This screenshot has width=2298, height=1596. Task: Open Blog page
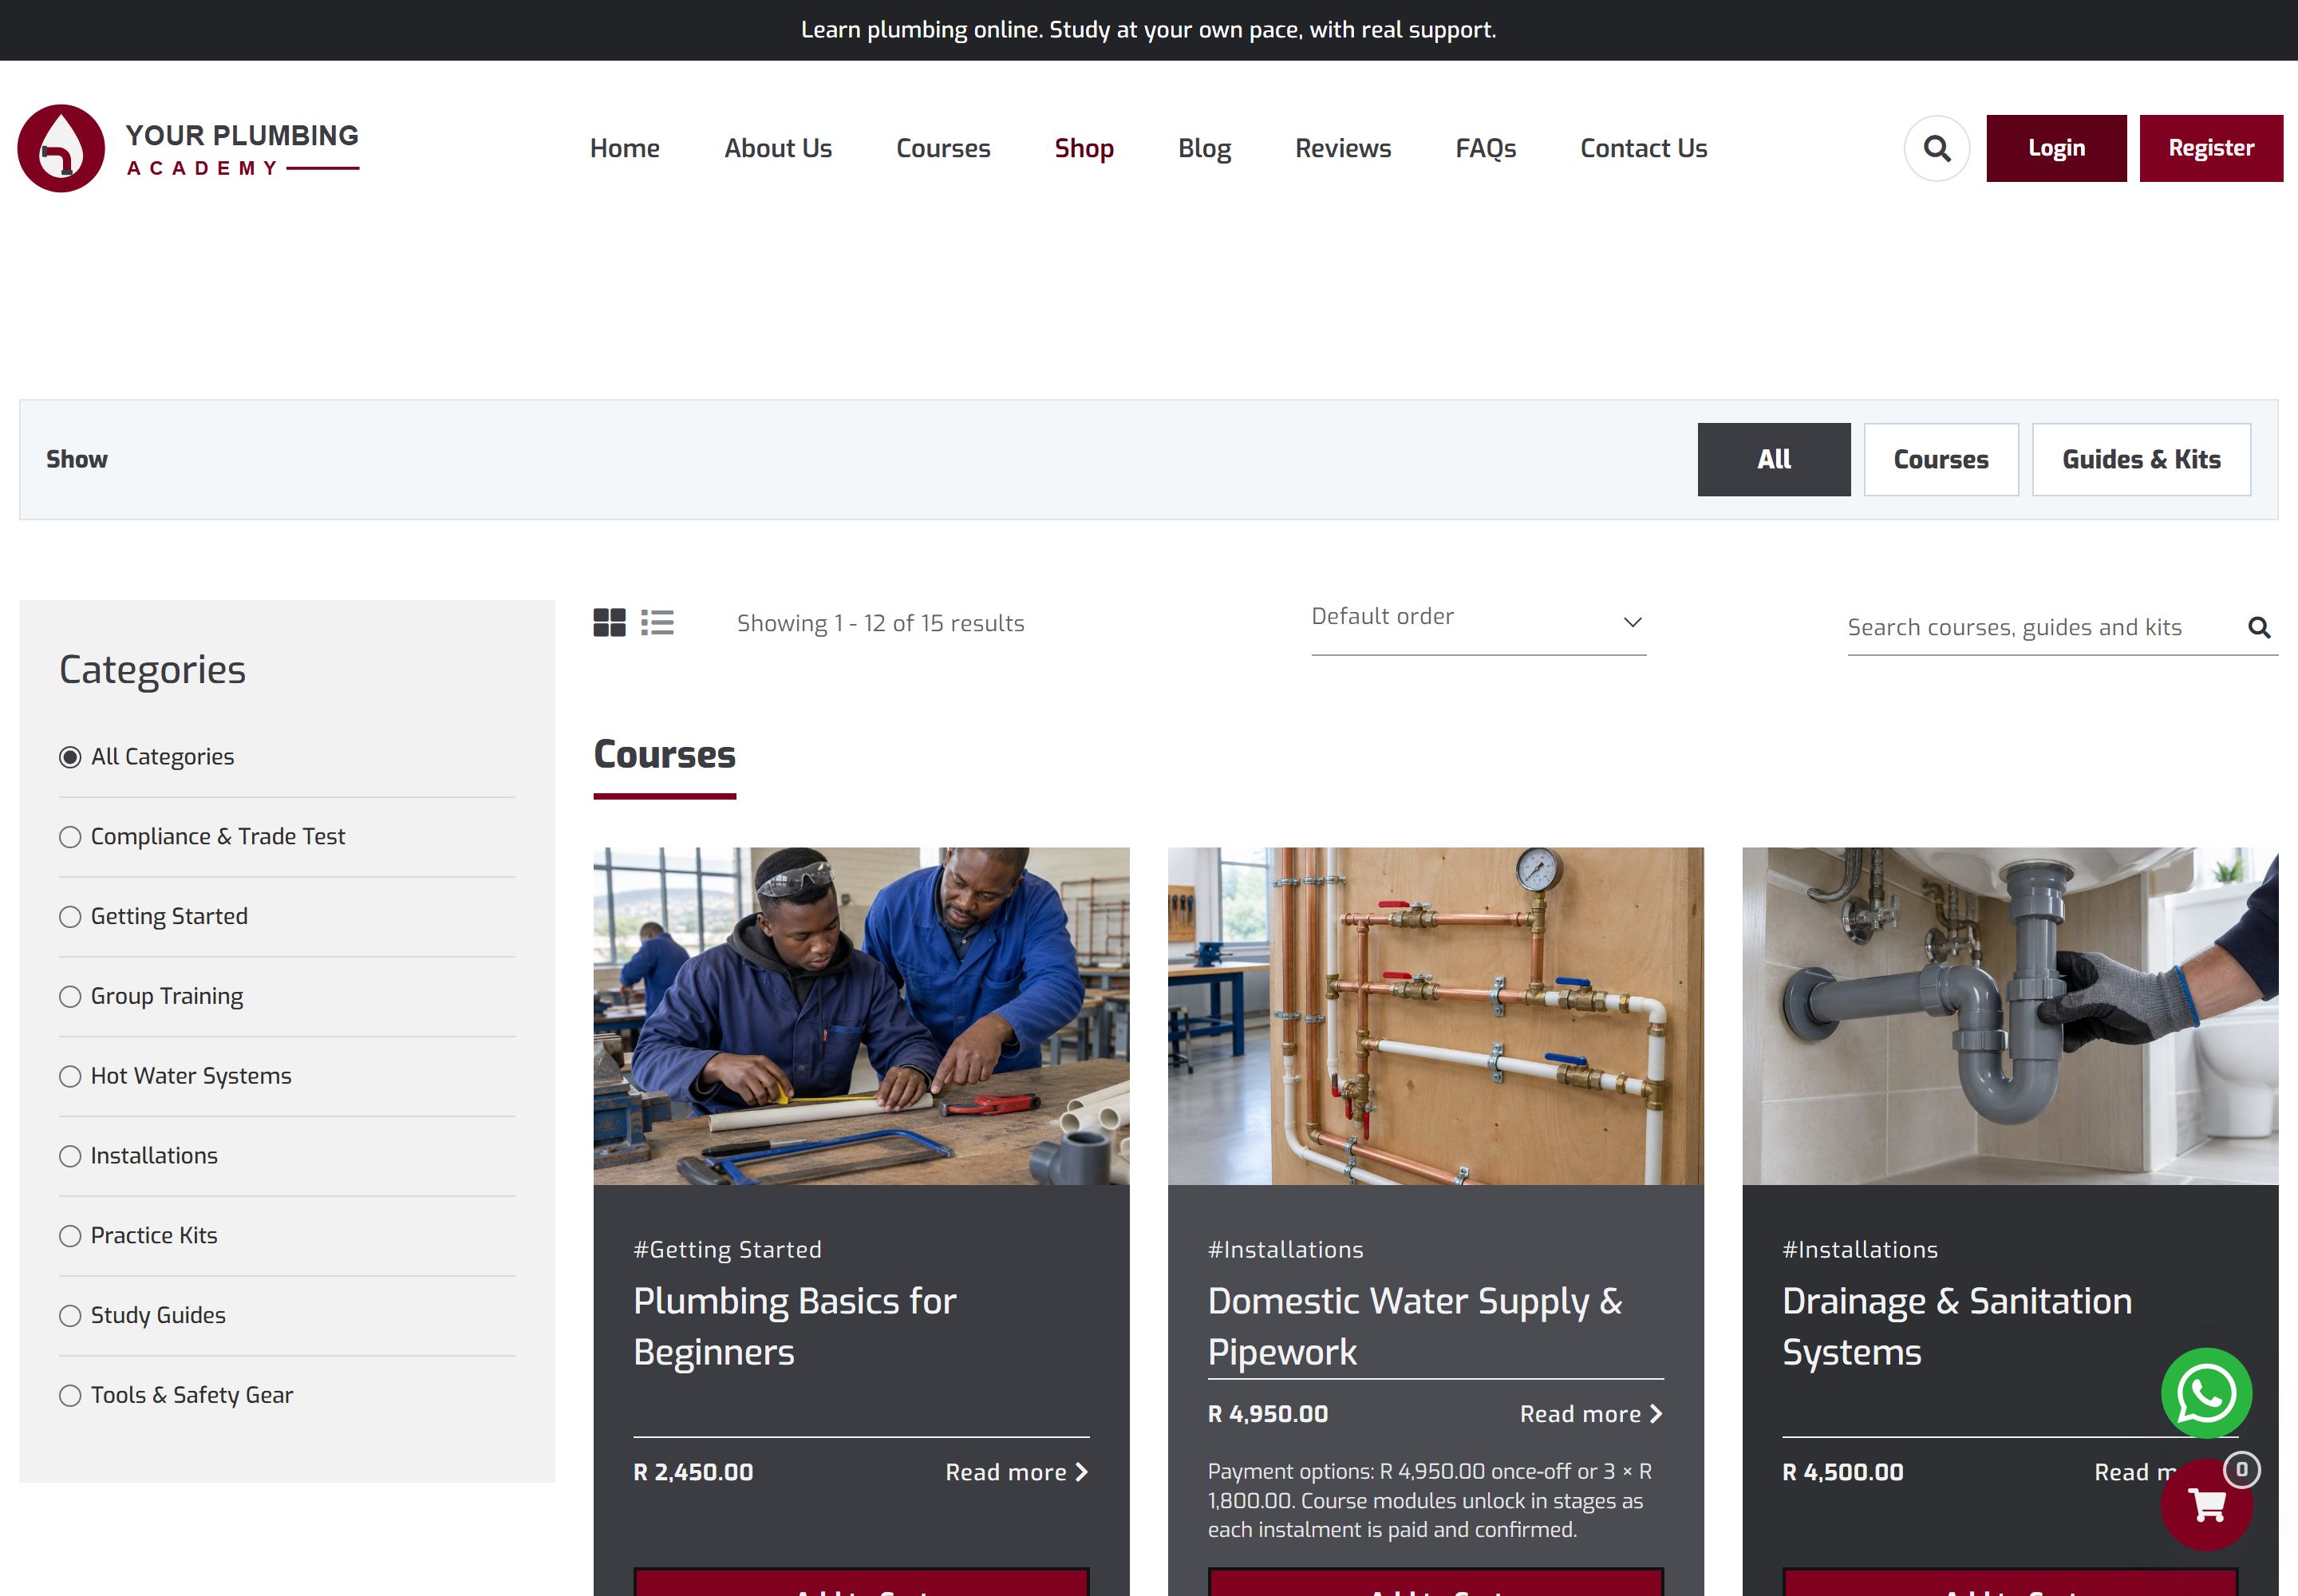coord(1204,148)
